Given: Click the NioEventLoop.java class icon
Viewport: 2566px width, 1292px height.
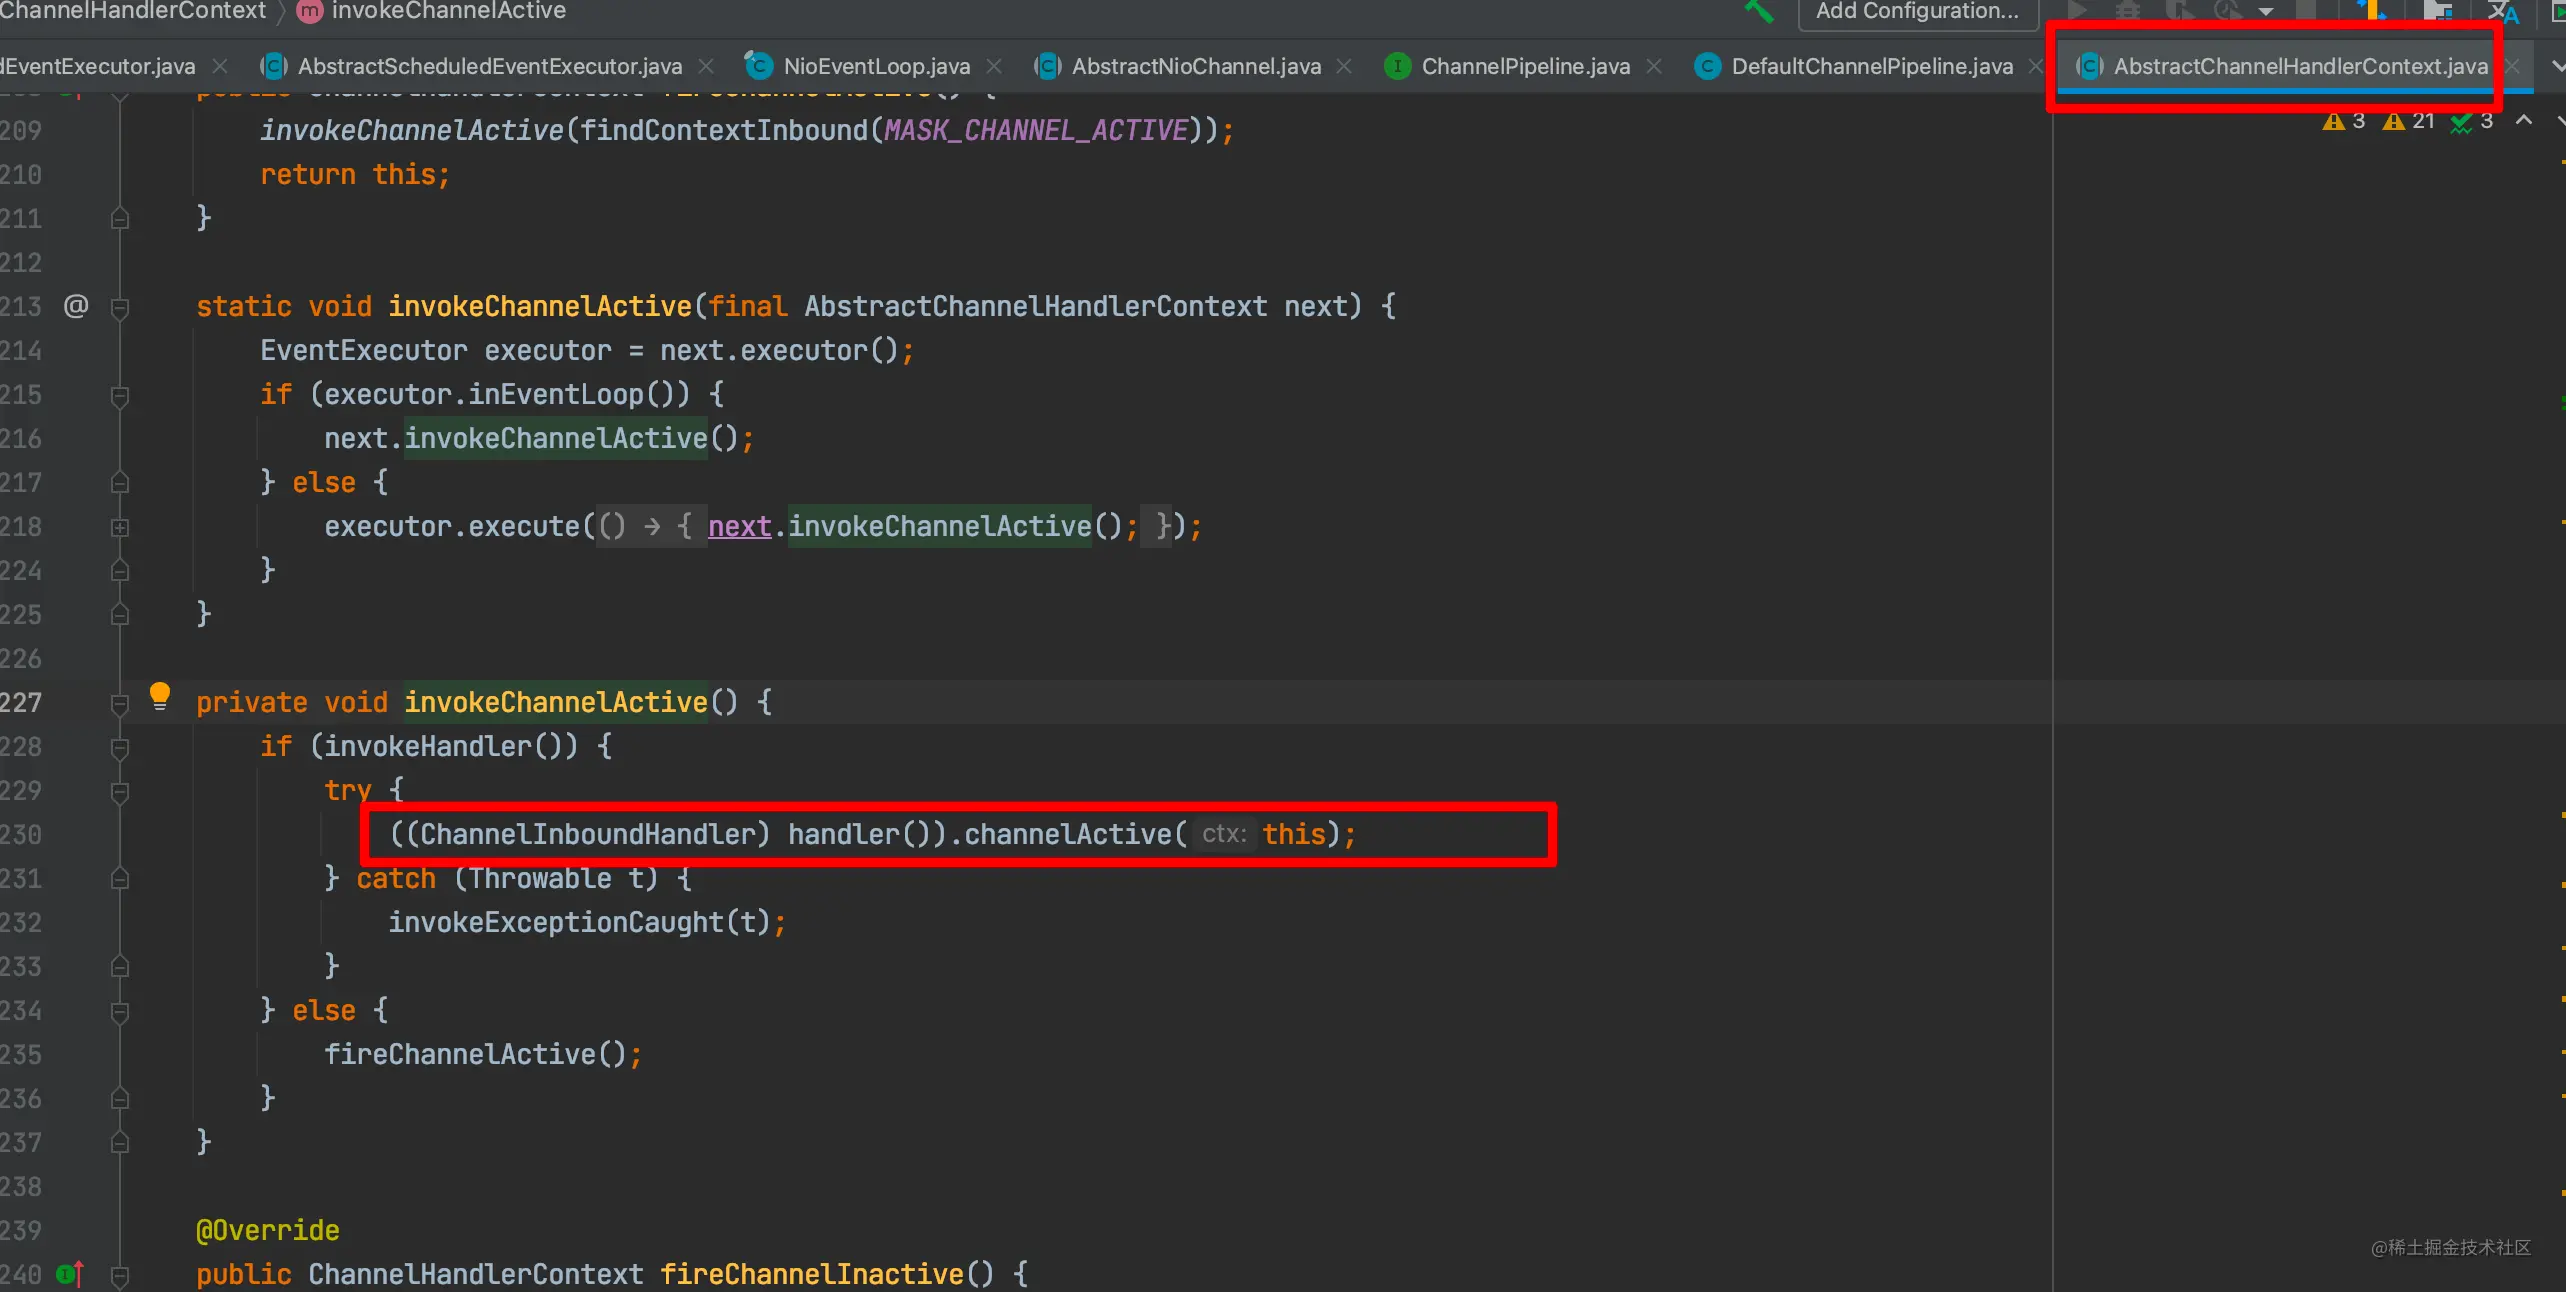Looking at the screenshot, I should tap(759, 66).
